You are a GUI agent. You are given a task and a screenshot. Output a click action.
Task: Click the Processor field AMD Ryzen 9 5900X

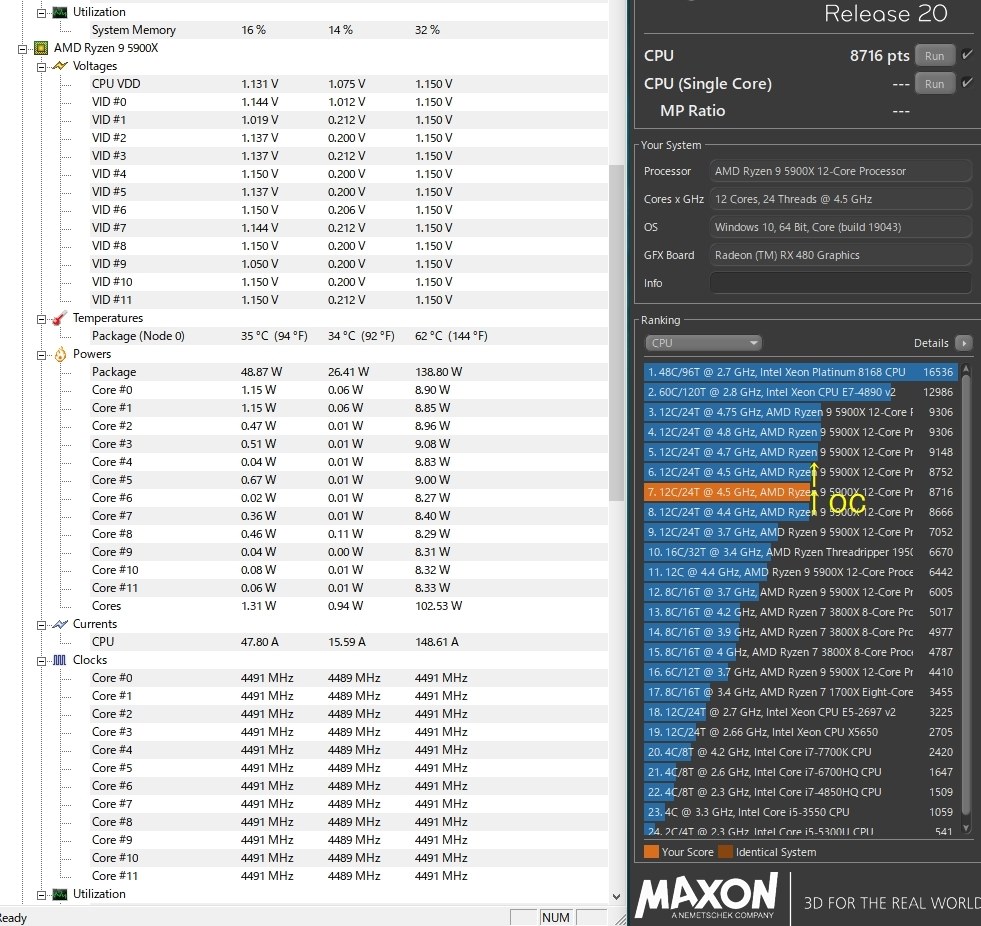pyautogui.click(x=840, y=171)
